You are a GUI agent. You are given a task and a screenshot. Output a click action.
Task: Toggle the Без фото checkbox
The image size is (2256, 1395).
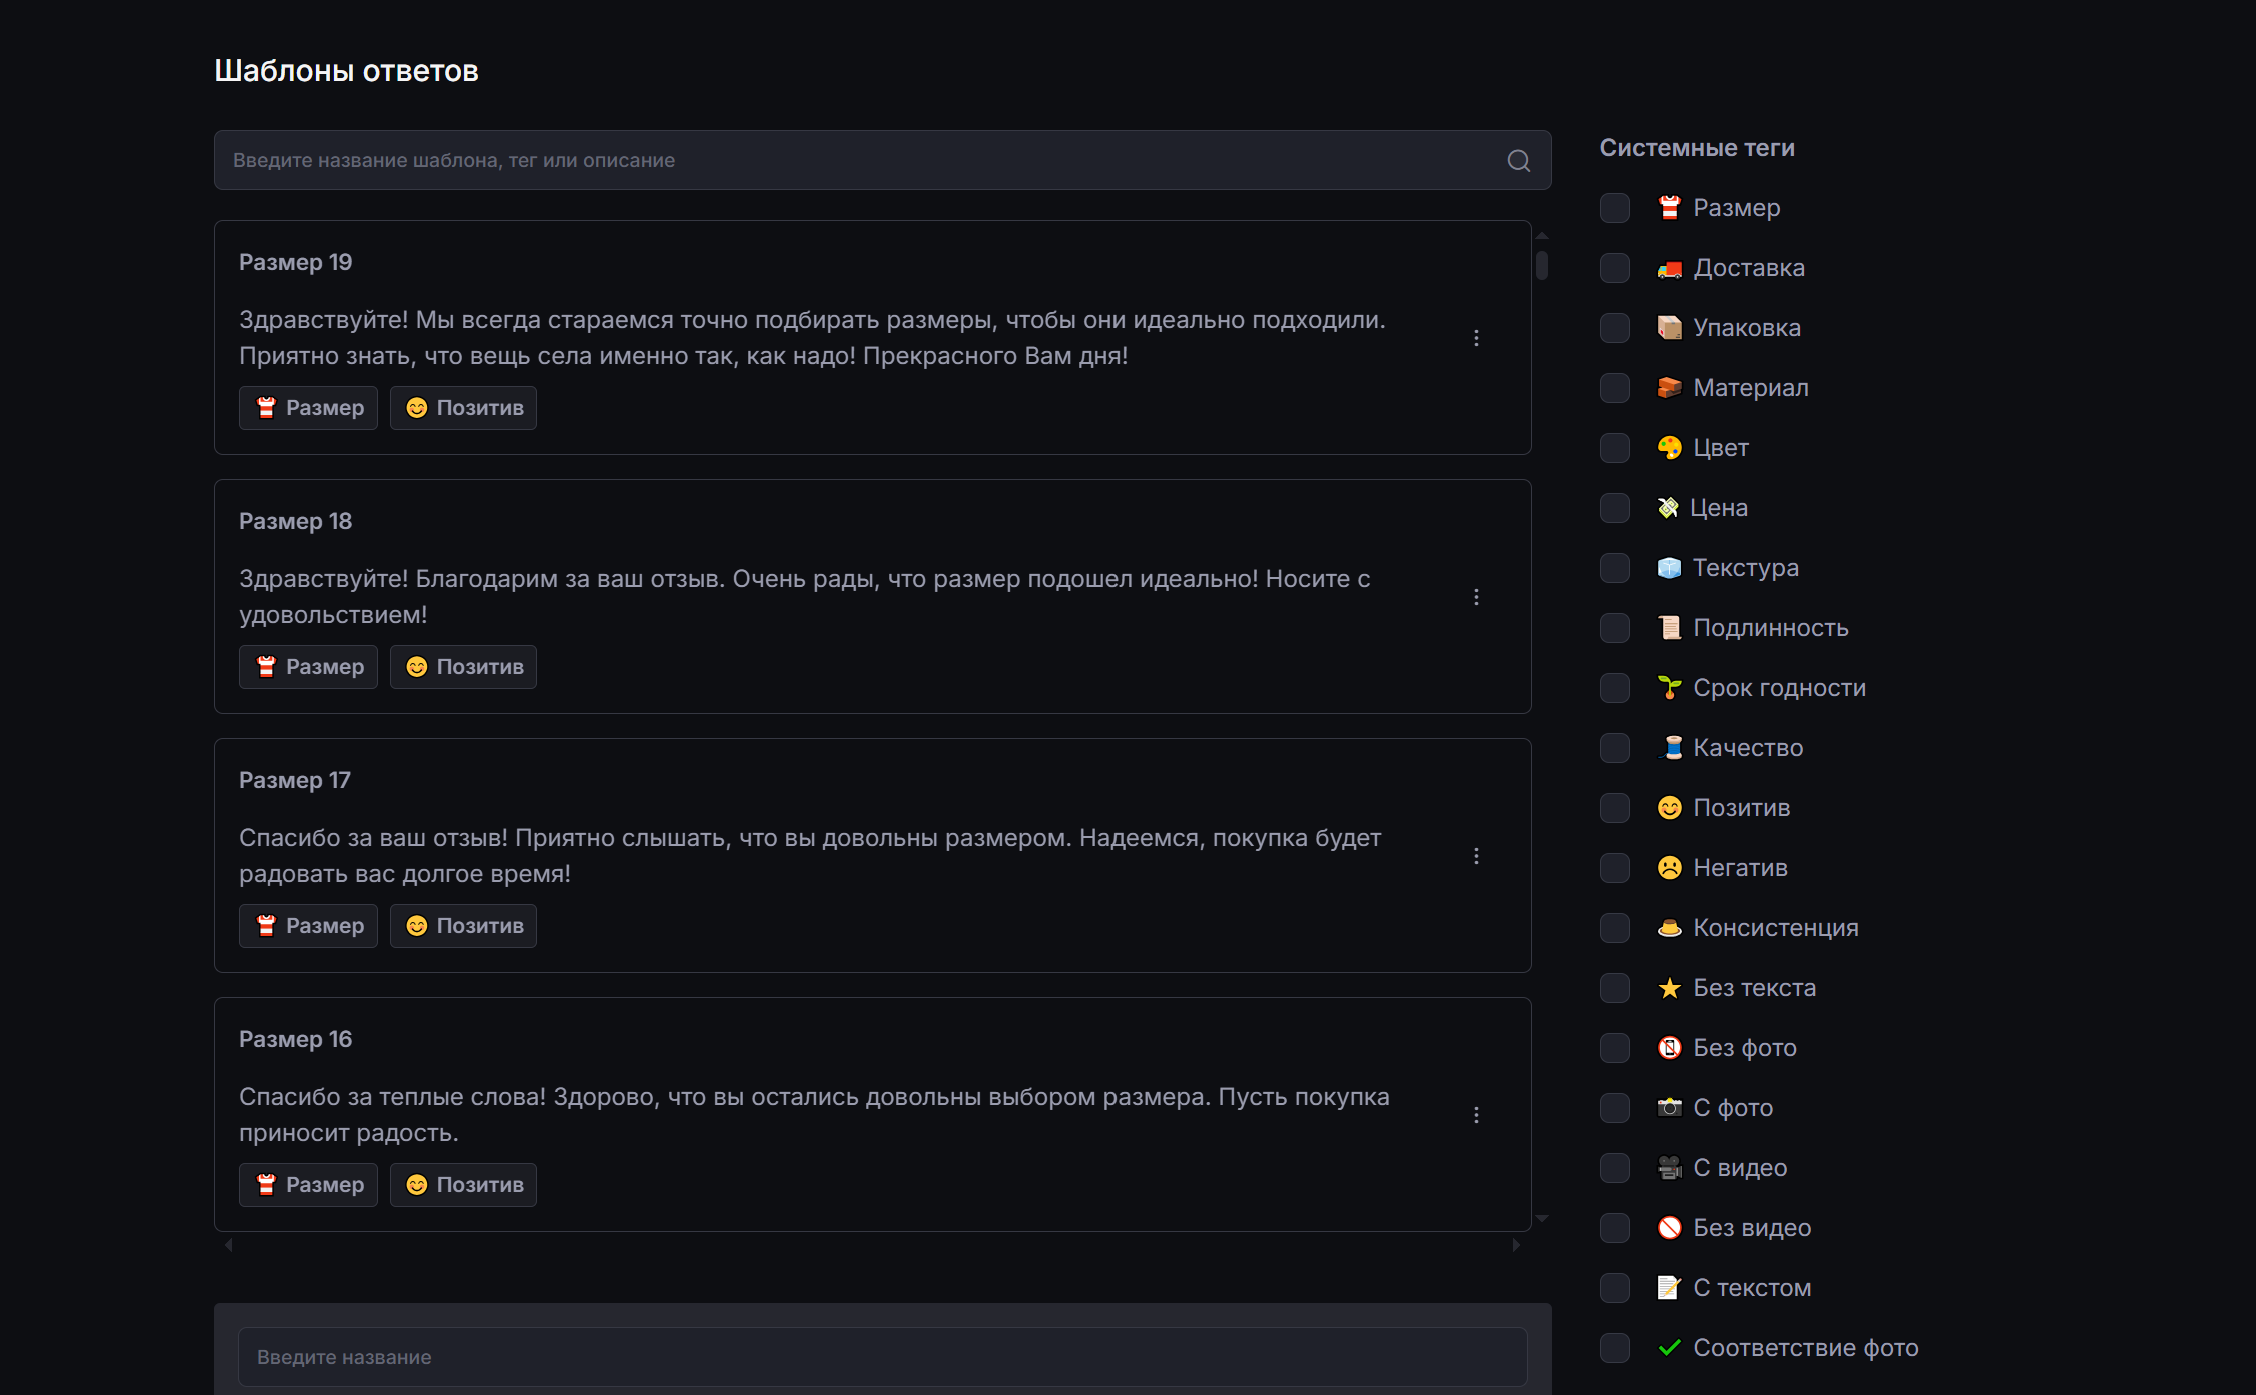coord(1614,1048)
